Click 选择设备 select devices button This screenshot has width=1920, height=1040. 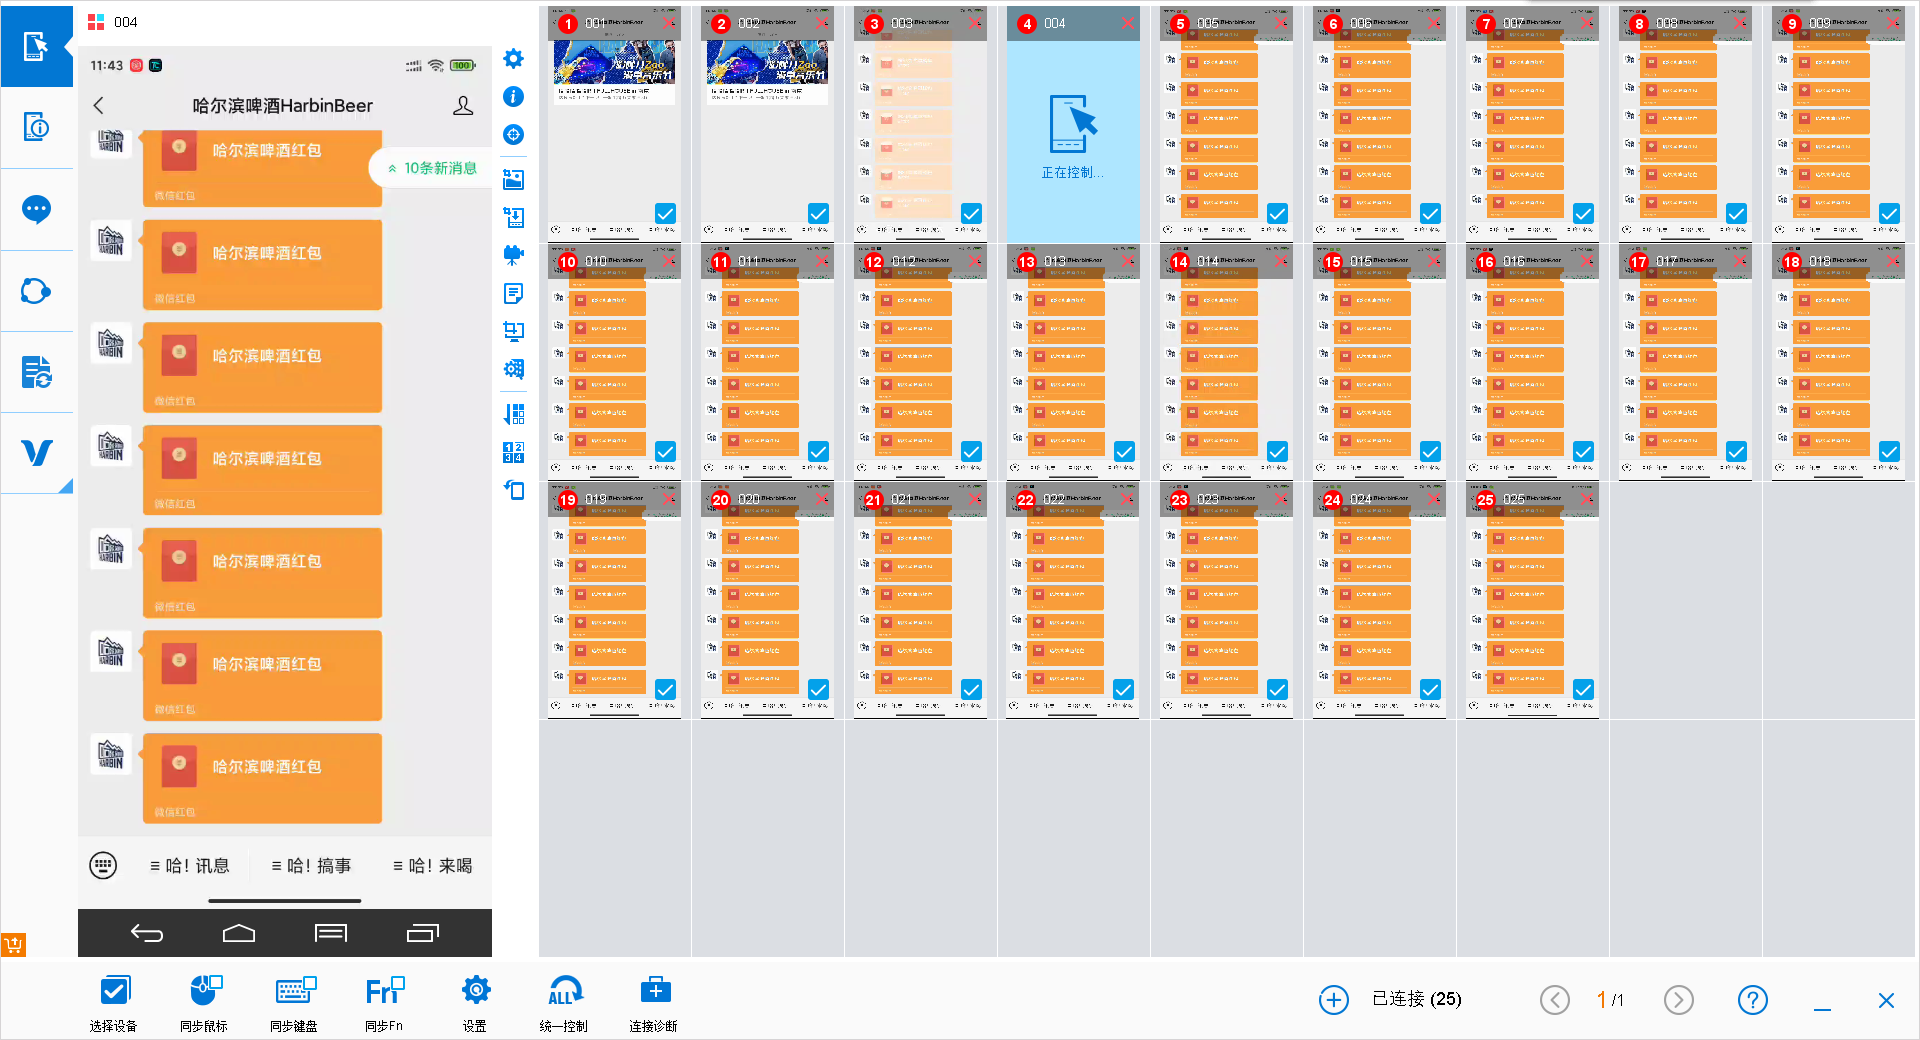click(114, 1003)
